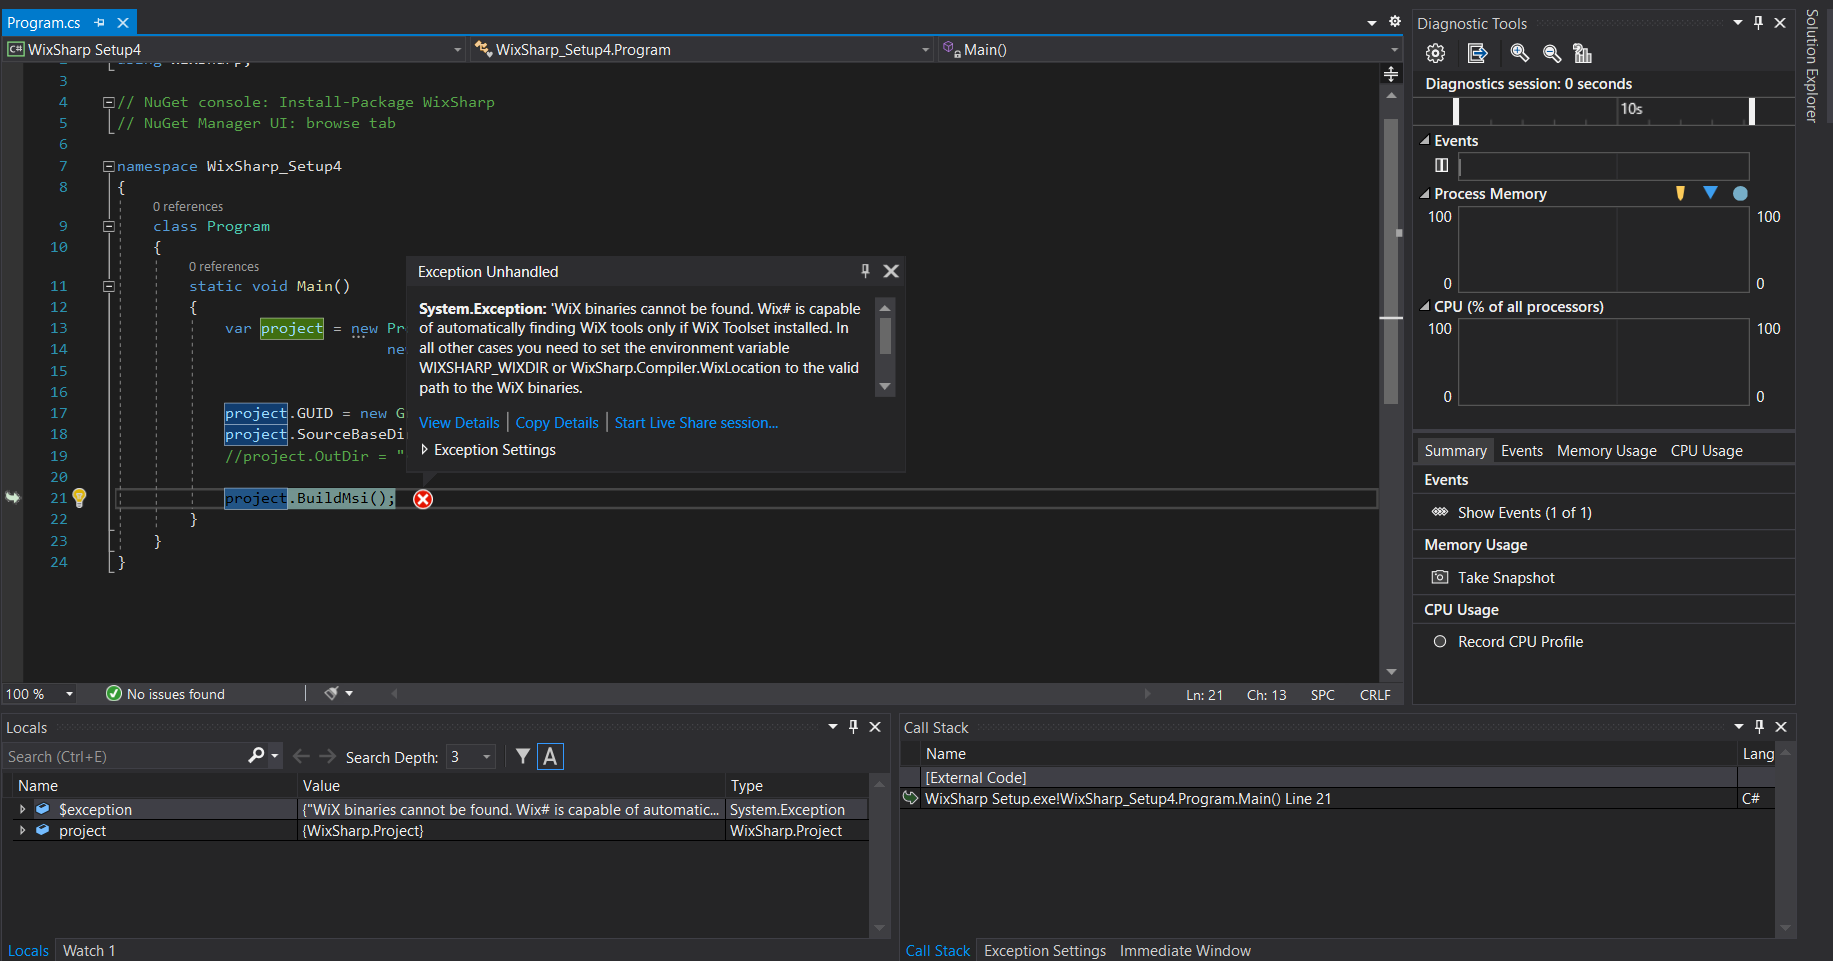Expand the $exception row in Locals
Image resolution: width=1833 pixels, height=961 pixels.
coord(22,809)
